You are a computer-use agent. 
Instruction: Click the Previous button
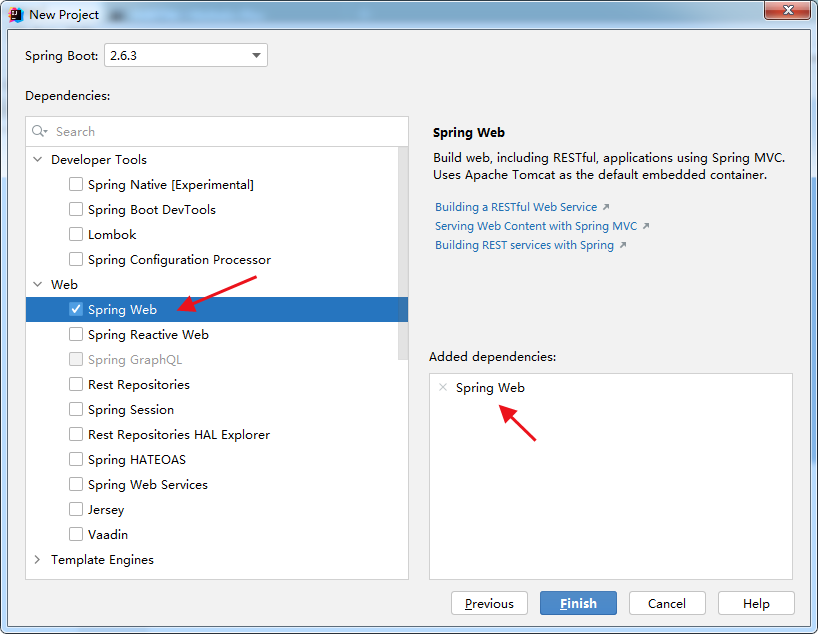[489, 603]
